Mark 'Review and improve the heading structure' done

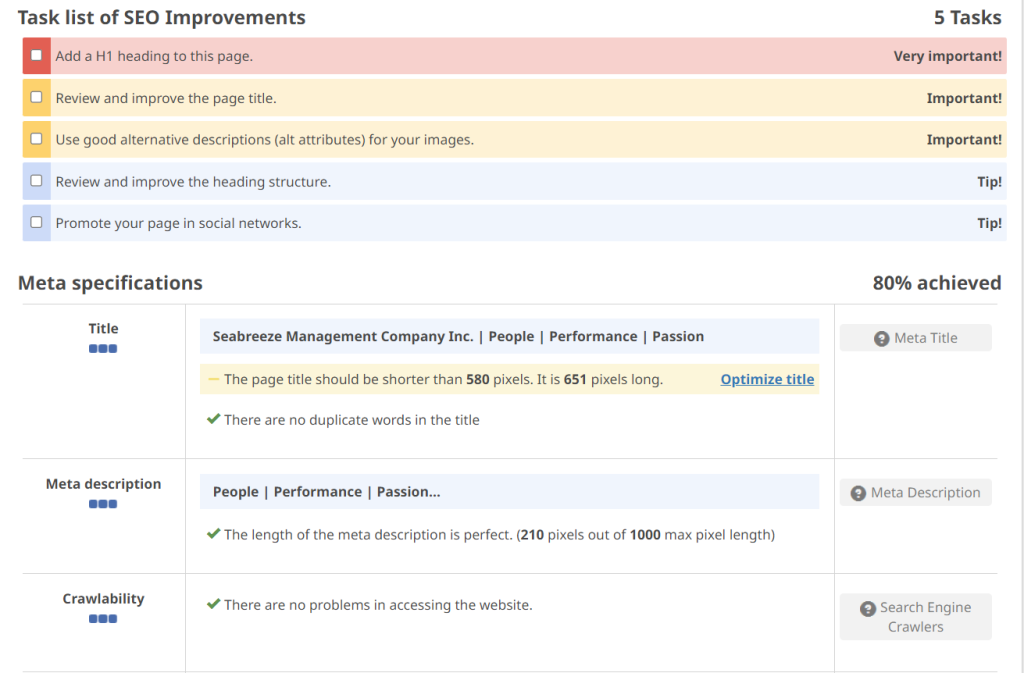point(37,181)
